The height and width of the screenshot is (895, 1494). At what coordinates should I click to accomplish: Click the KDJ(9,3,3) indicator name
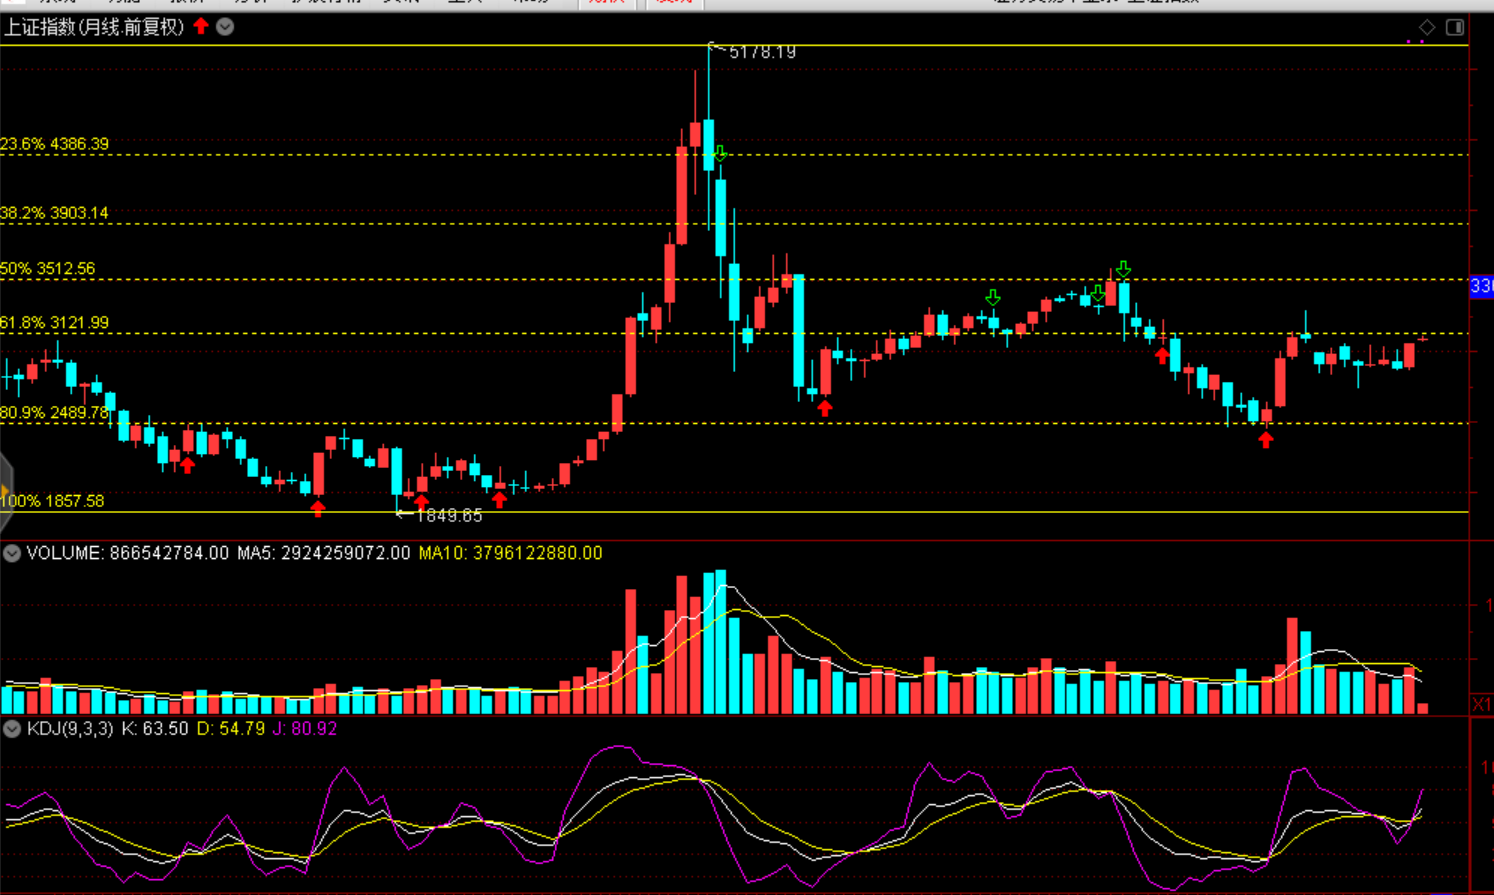coord(69,729)
